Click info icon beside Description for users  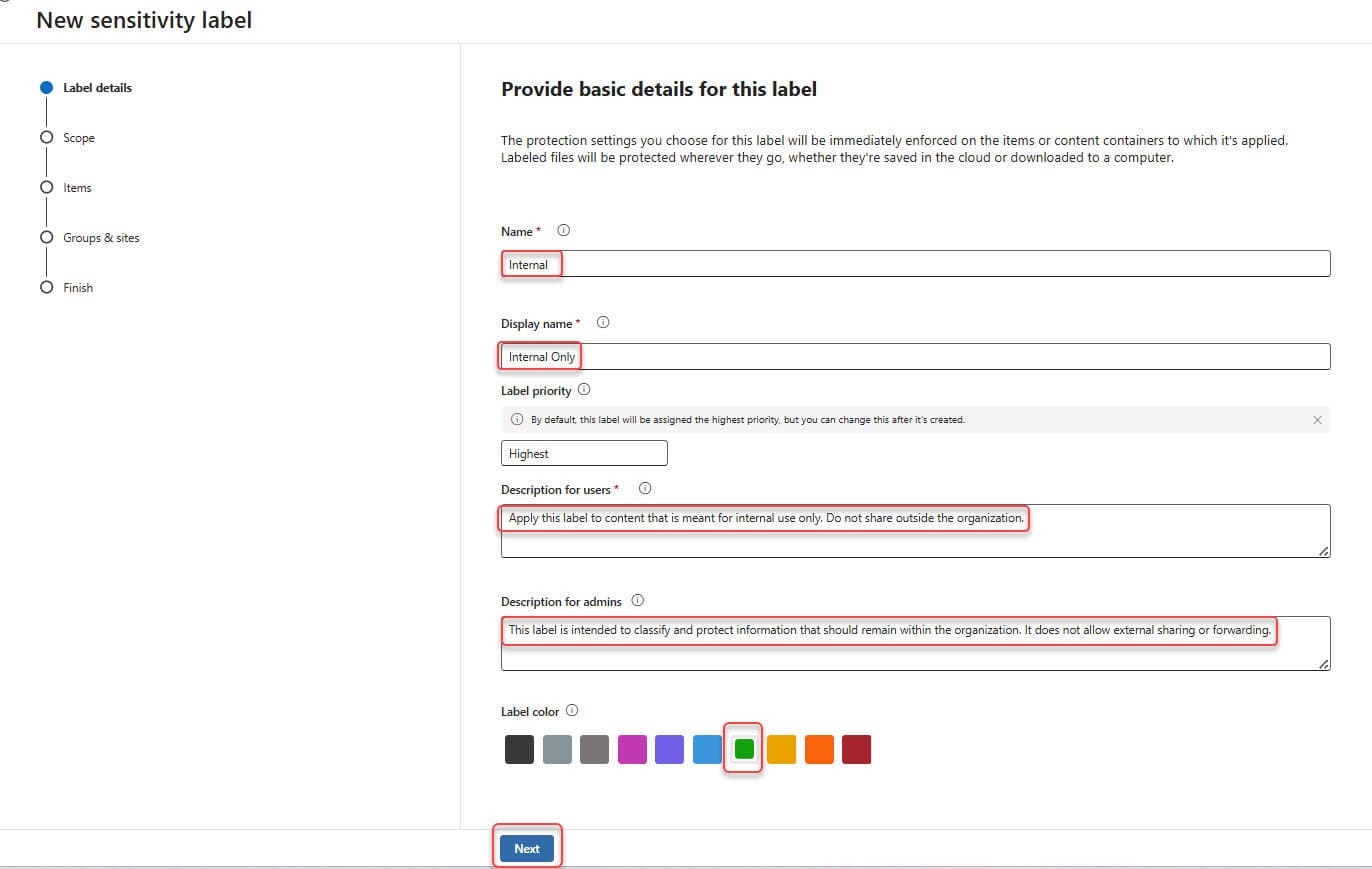coord(645,489)
